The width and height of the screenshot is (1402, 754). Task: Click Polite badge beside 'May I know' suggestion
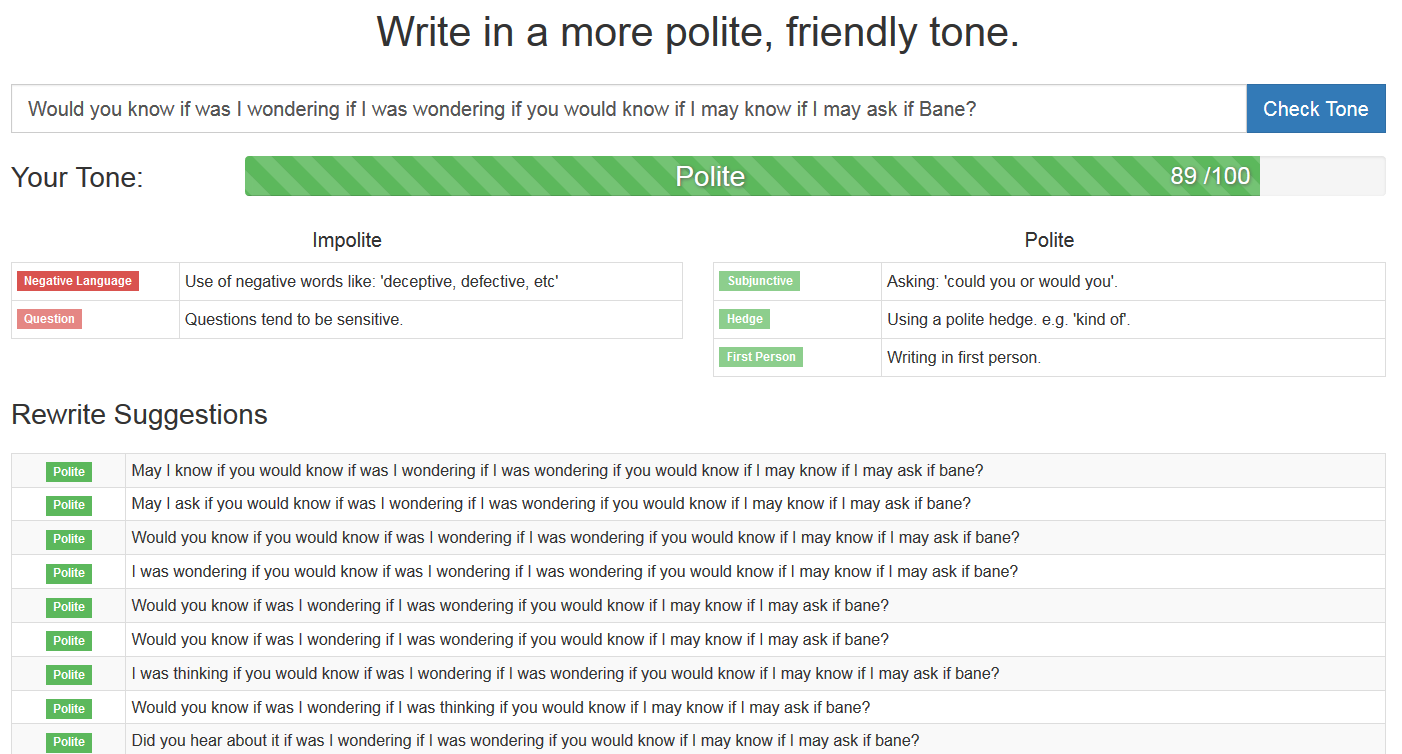(69, 471)
